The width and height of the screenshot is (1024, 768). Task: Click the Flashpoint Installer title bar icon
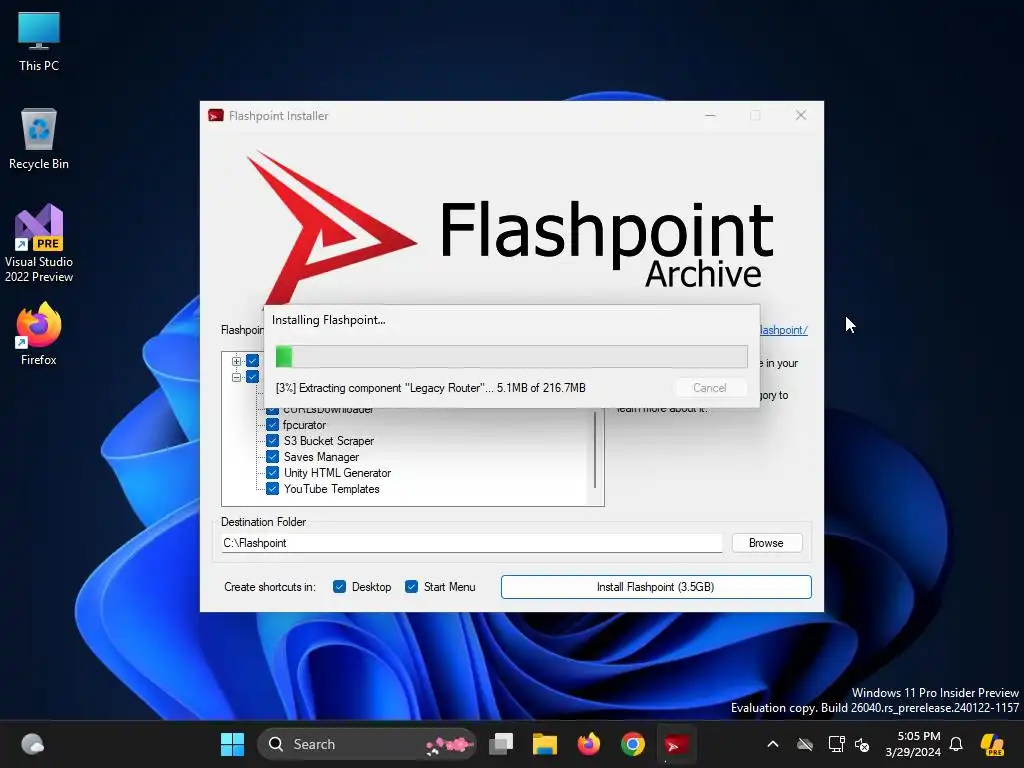tap(216, 116)
